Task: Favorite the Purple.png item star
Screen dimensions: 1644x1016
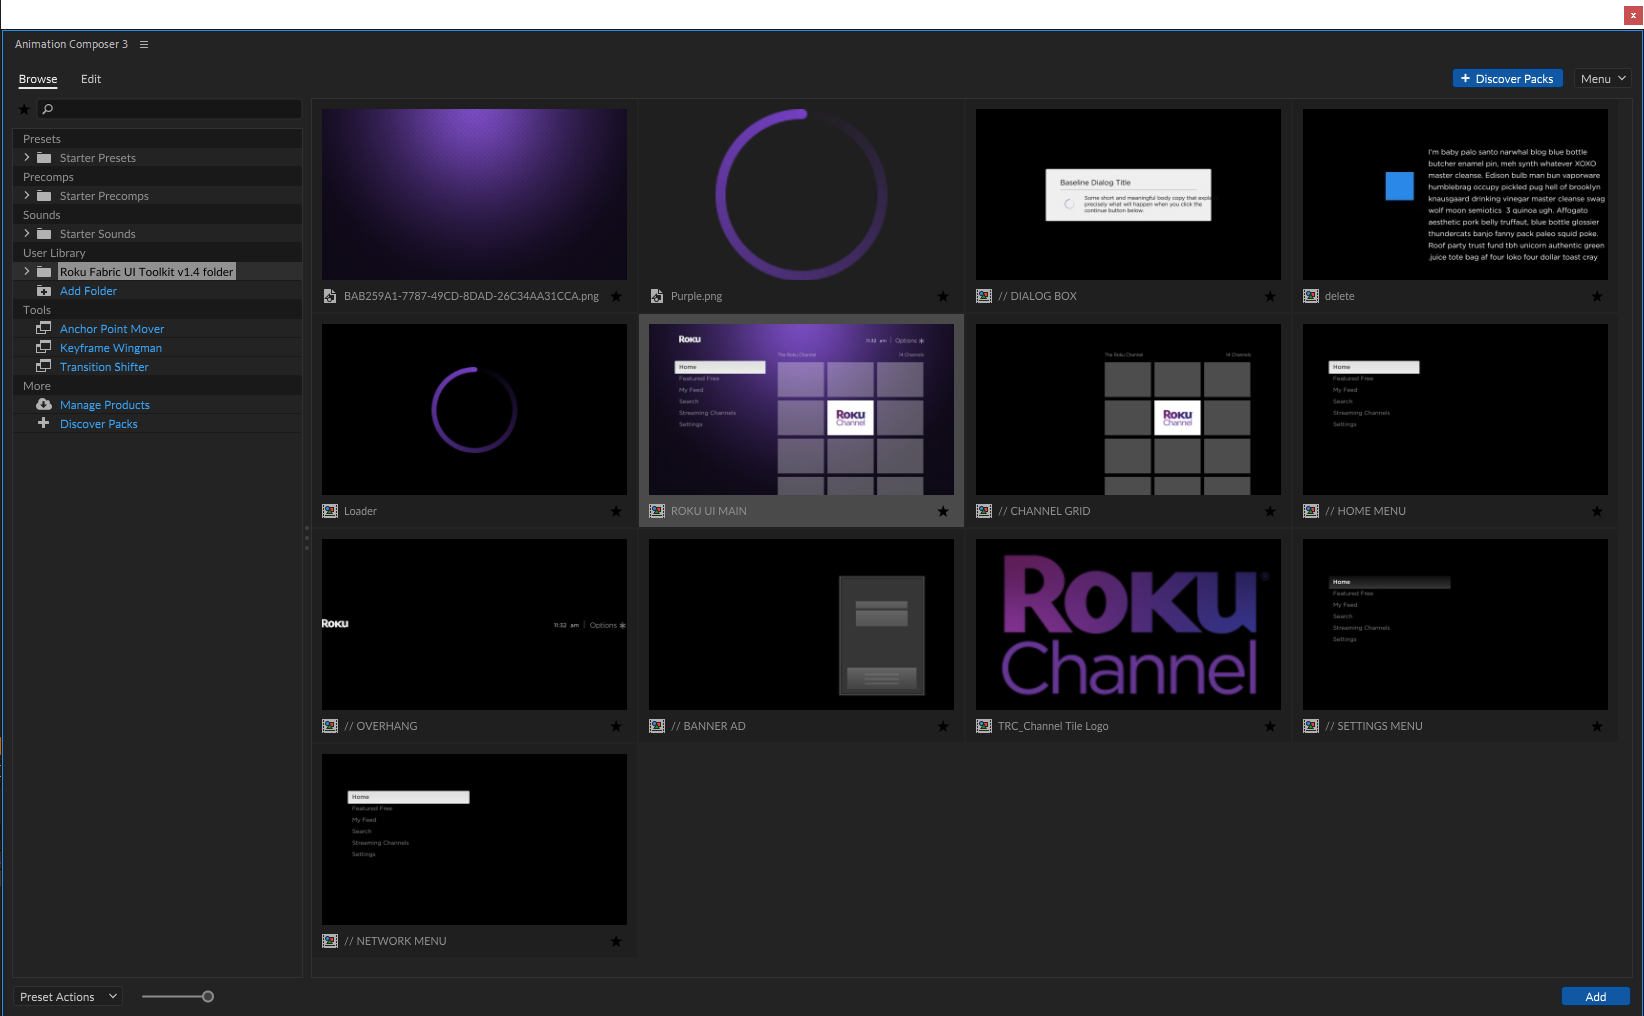Action: (x=943, y=296)
